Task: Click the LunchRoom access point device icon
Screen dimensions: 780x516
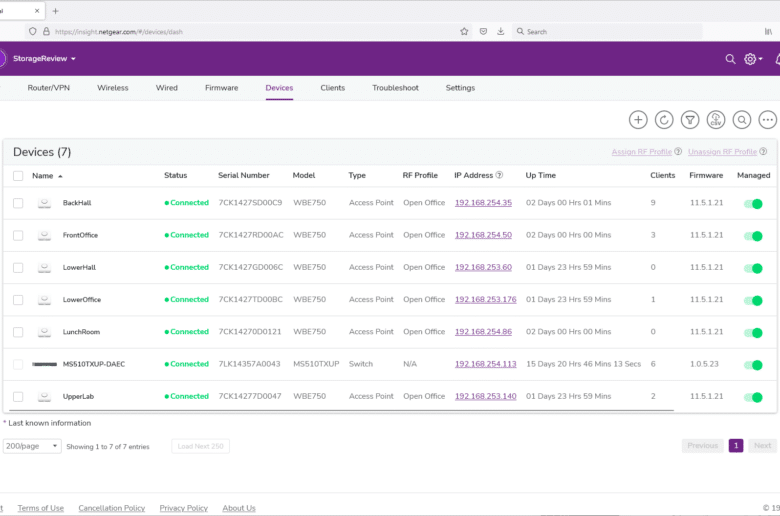Action: pyautogui.click(x=44, y=332)
